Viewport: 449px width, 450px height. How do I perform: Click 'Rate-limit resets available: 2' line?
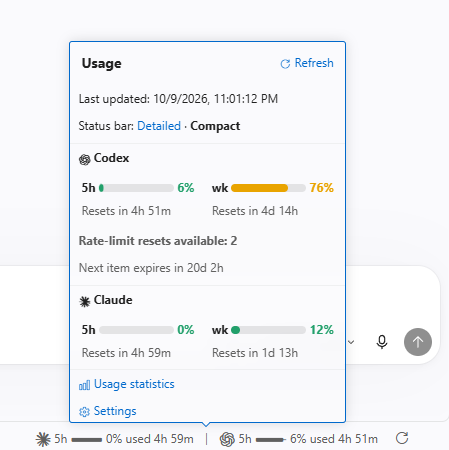[158, 241]
